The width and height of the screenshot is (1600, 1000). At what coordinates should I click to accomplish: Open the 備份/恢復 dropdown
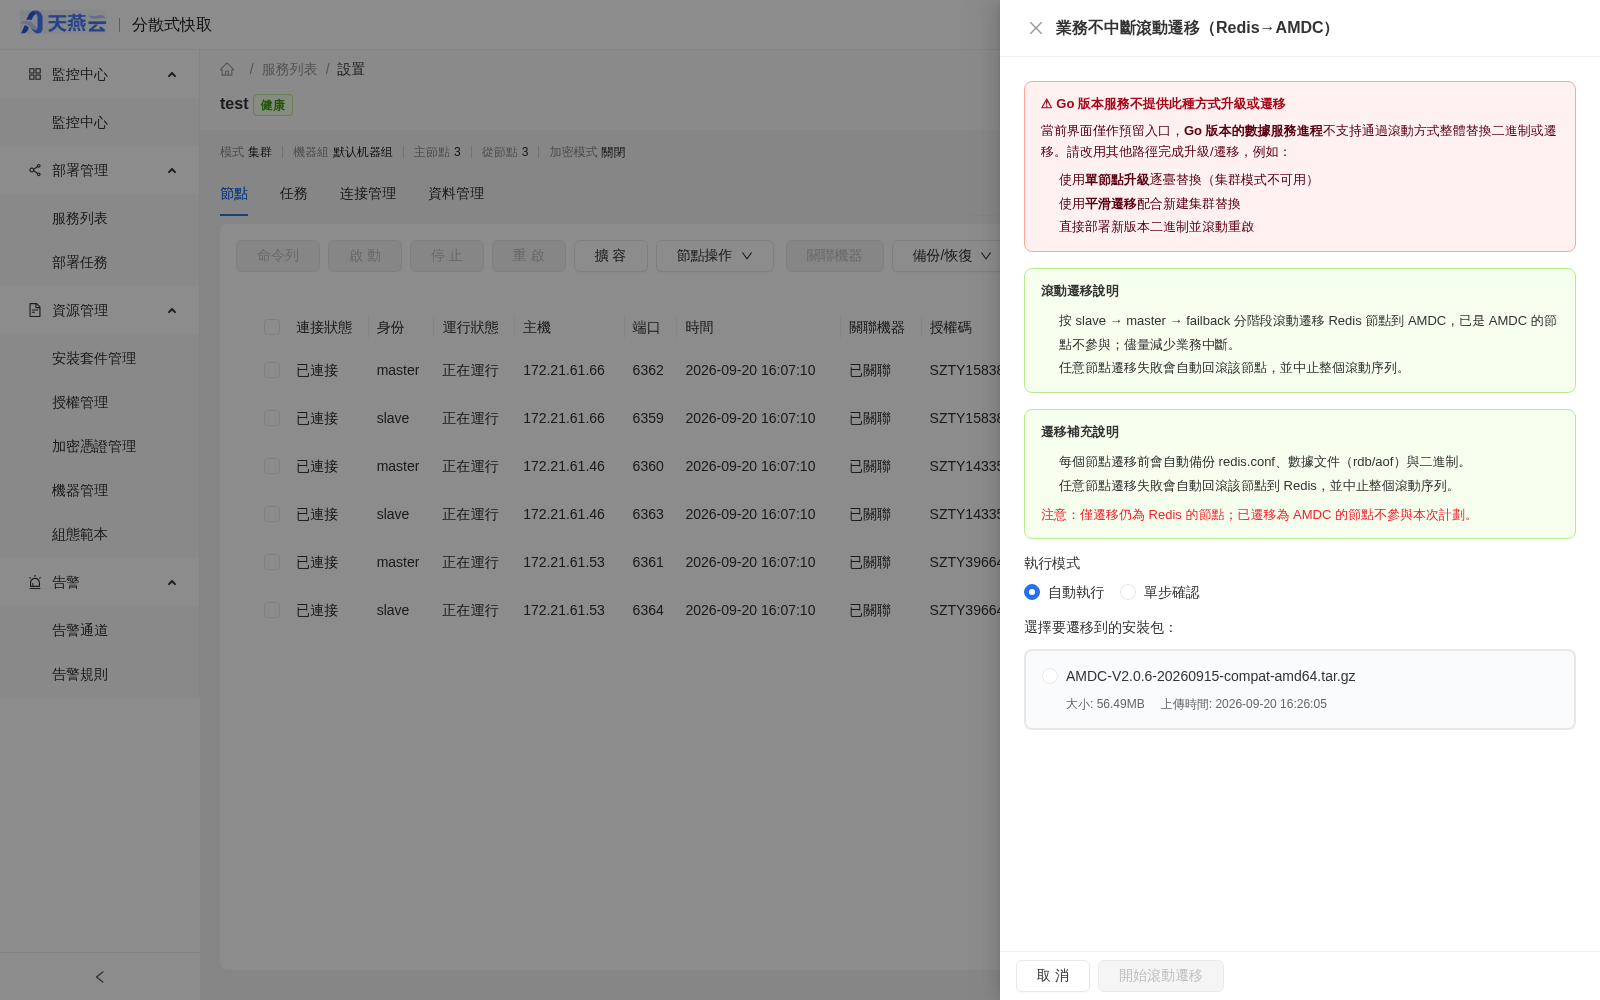click(945, 256)
